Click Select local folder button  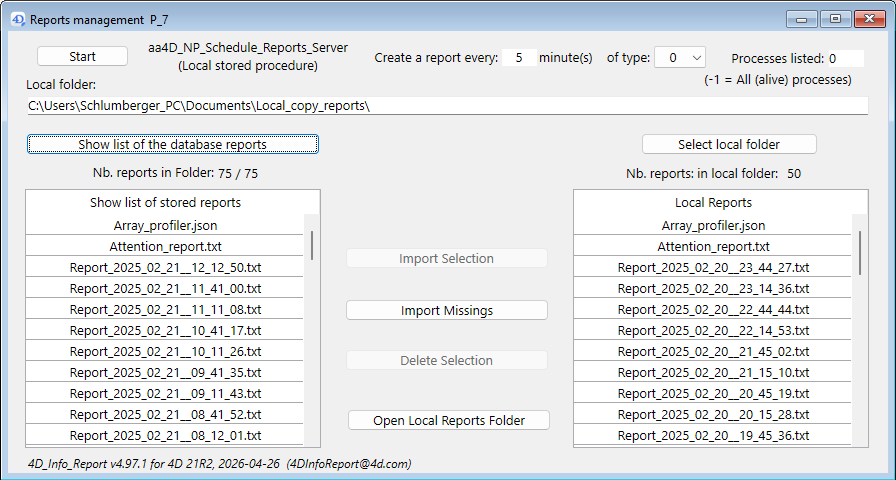(x=729, y=144)
